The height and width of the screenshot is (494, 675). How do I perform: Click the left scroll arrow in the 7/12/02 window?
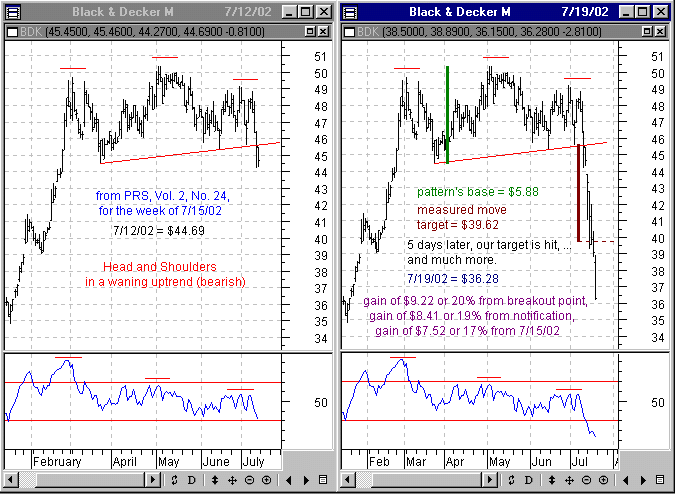[12, 480]
